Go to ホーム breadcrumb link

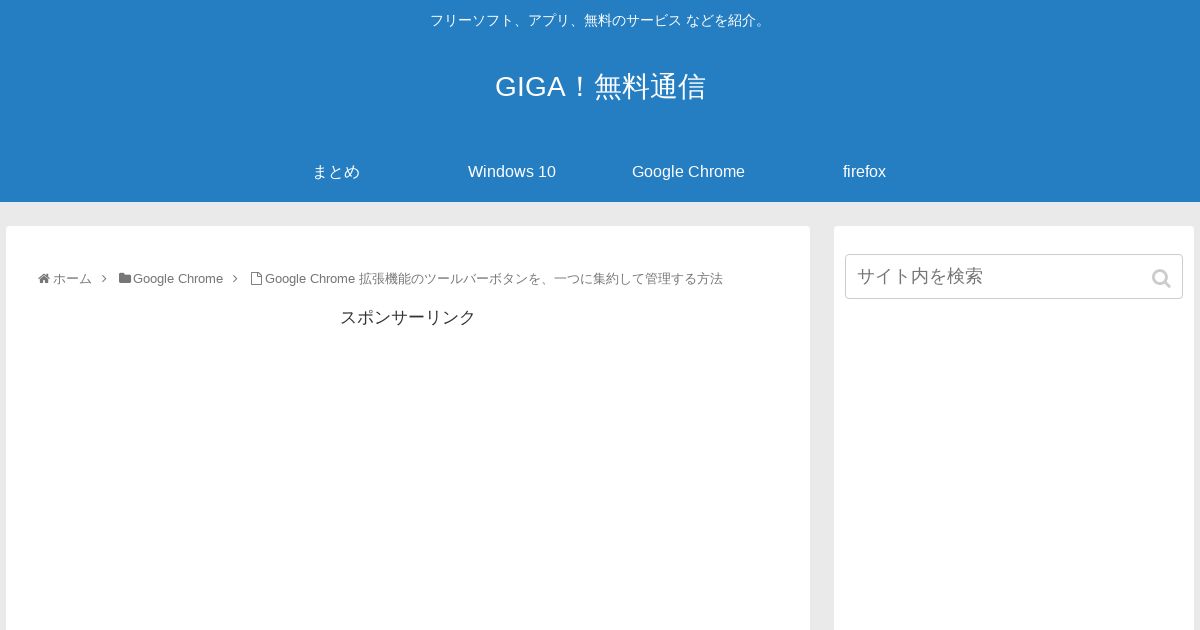click(72, 279)
